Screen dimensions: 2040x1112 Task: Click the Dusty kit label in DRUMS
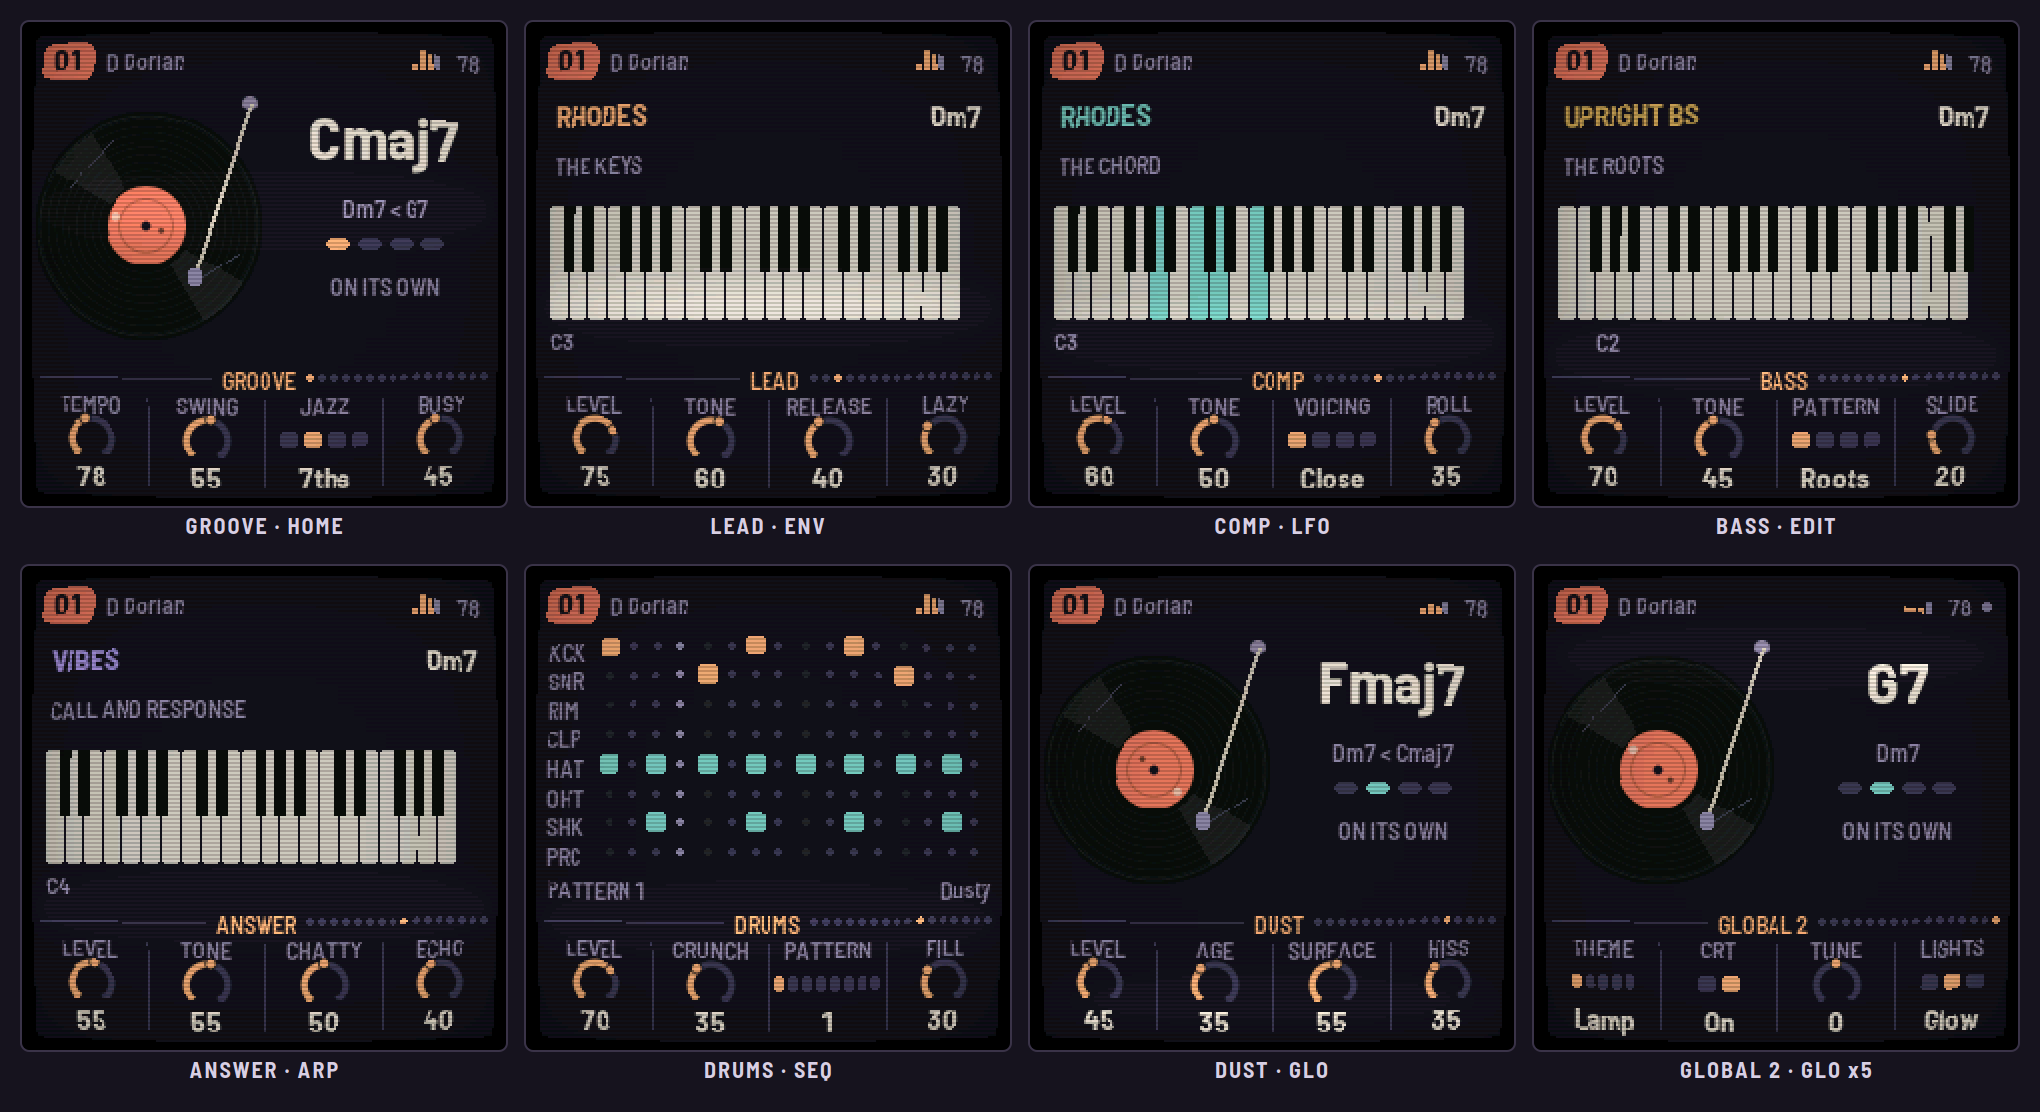point(964,891)
